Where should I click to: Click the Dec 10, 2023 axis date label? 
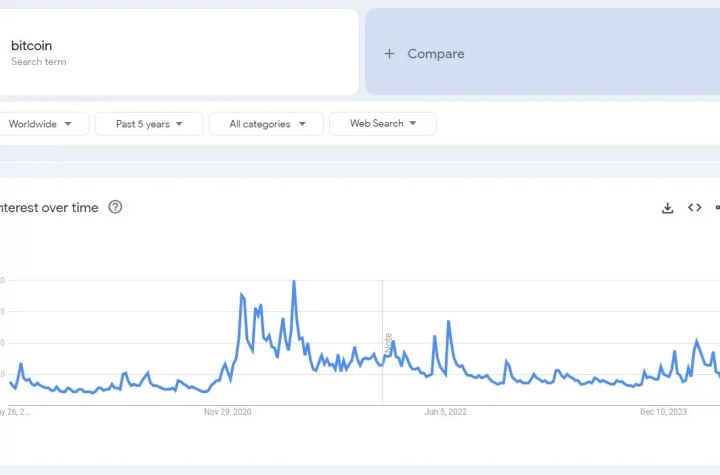[x=663, y=411]
